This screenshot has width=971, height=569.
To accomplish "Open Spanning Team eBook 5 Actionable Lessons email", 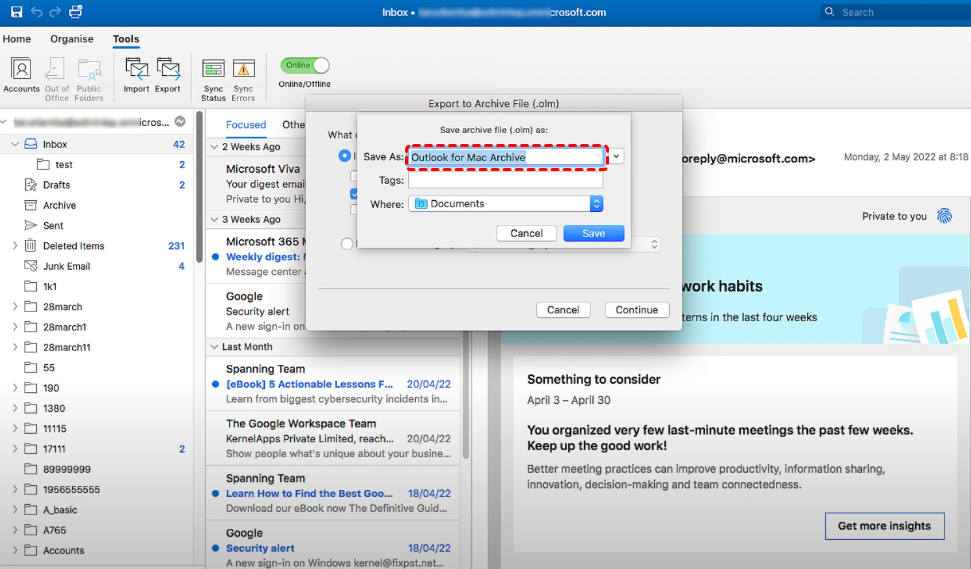I will [333, 384].
